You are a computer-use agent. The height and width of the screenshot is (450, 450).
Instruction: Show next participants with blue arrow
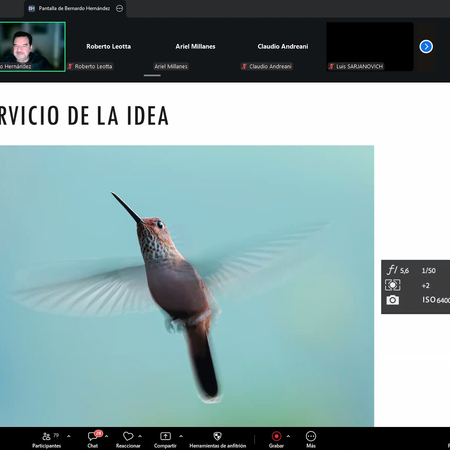(426, 46)
